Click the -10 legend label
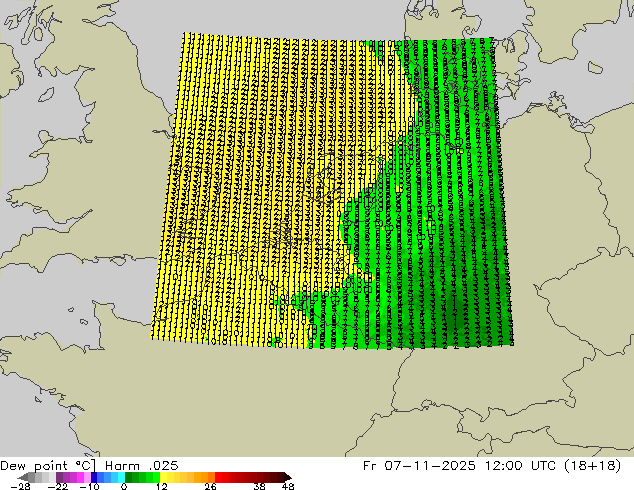This screenshot has width=634, height=490. (90, 486)
